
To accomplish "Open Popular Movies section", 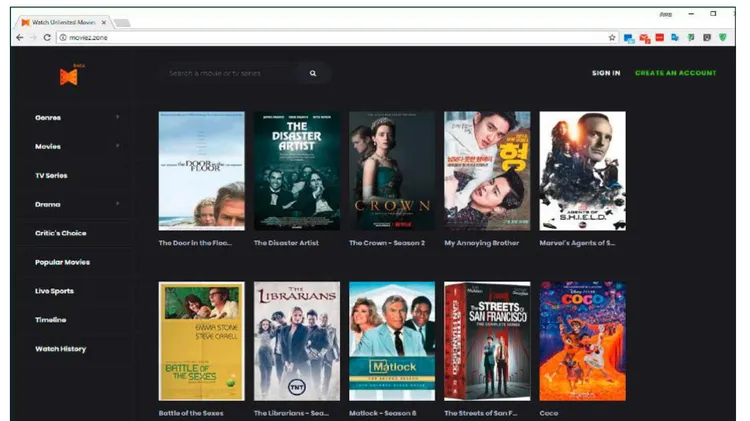I will pos(62,262).
